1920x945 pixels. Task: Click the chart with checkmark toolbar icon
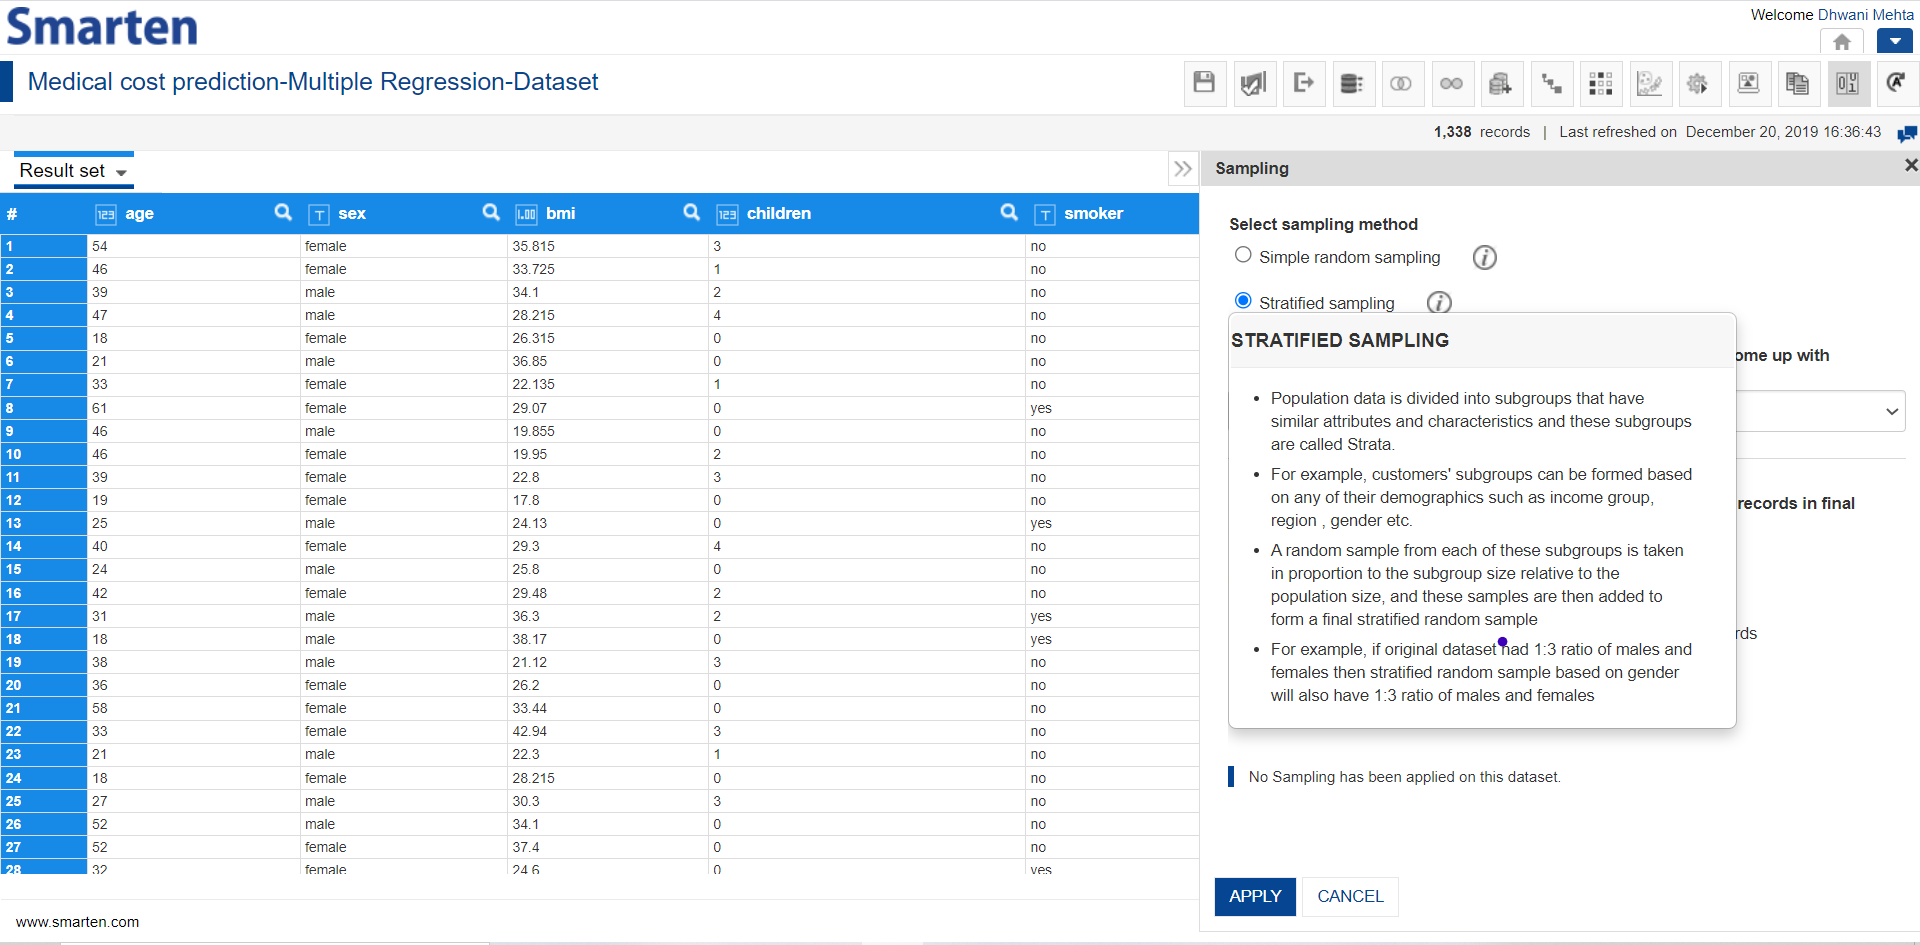tap(1253, 83)
